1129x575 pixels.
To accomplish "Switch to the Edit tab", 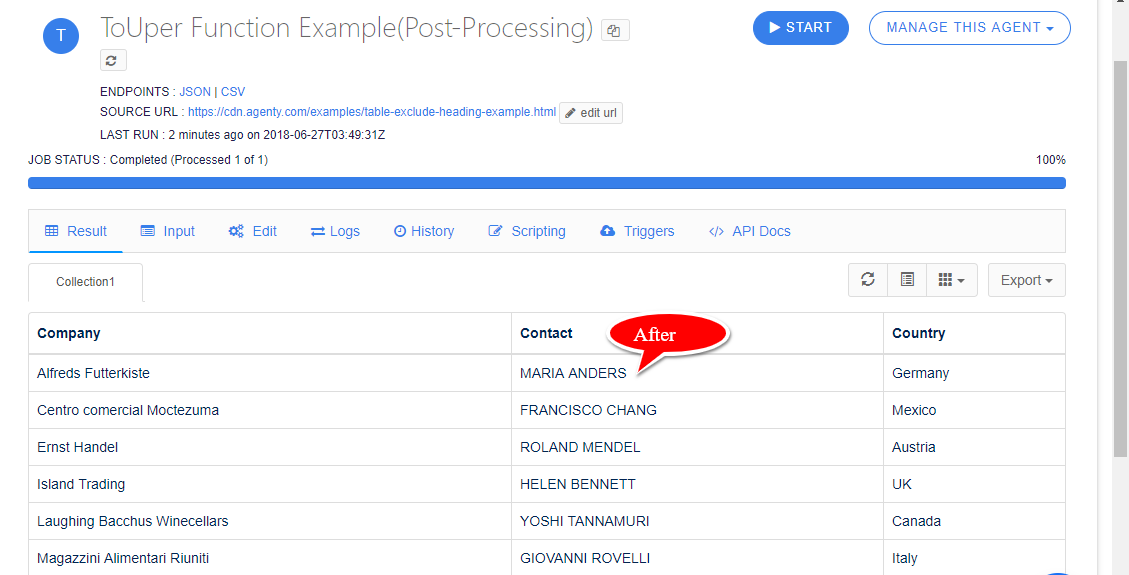I will point(253,231).
